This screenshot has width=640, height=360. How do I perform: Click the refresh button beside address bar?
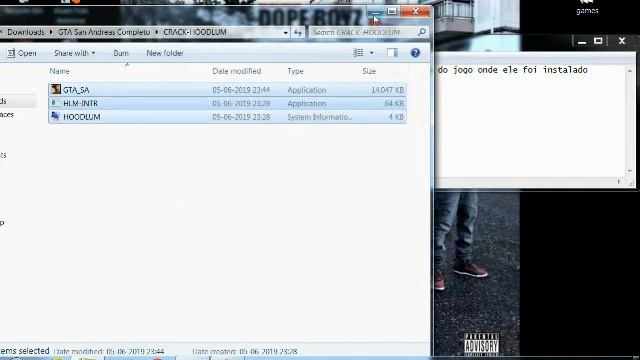(298, 32)
